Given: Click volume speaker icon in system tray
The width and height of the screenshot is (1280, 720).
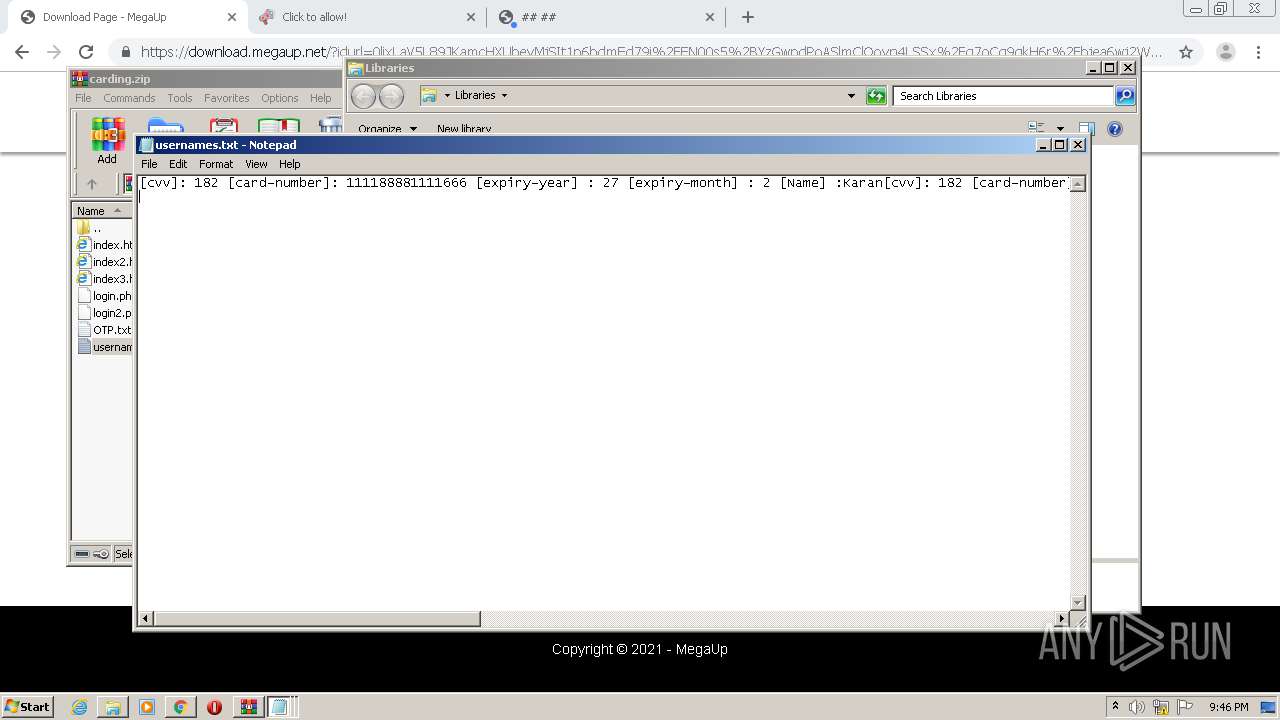Looking at the screenshot, I should point(1136,707).
